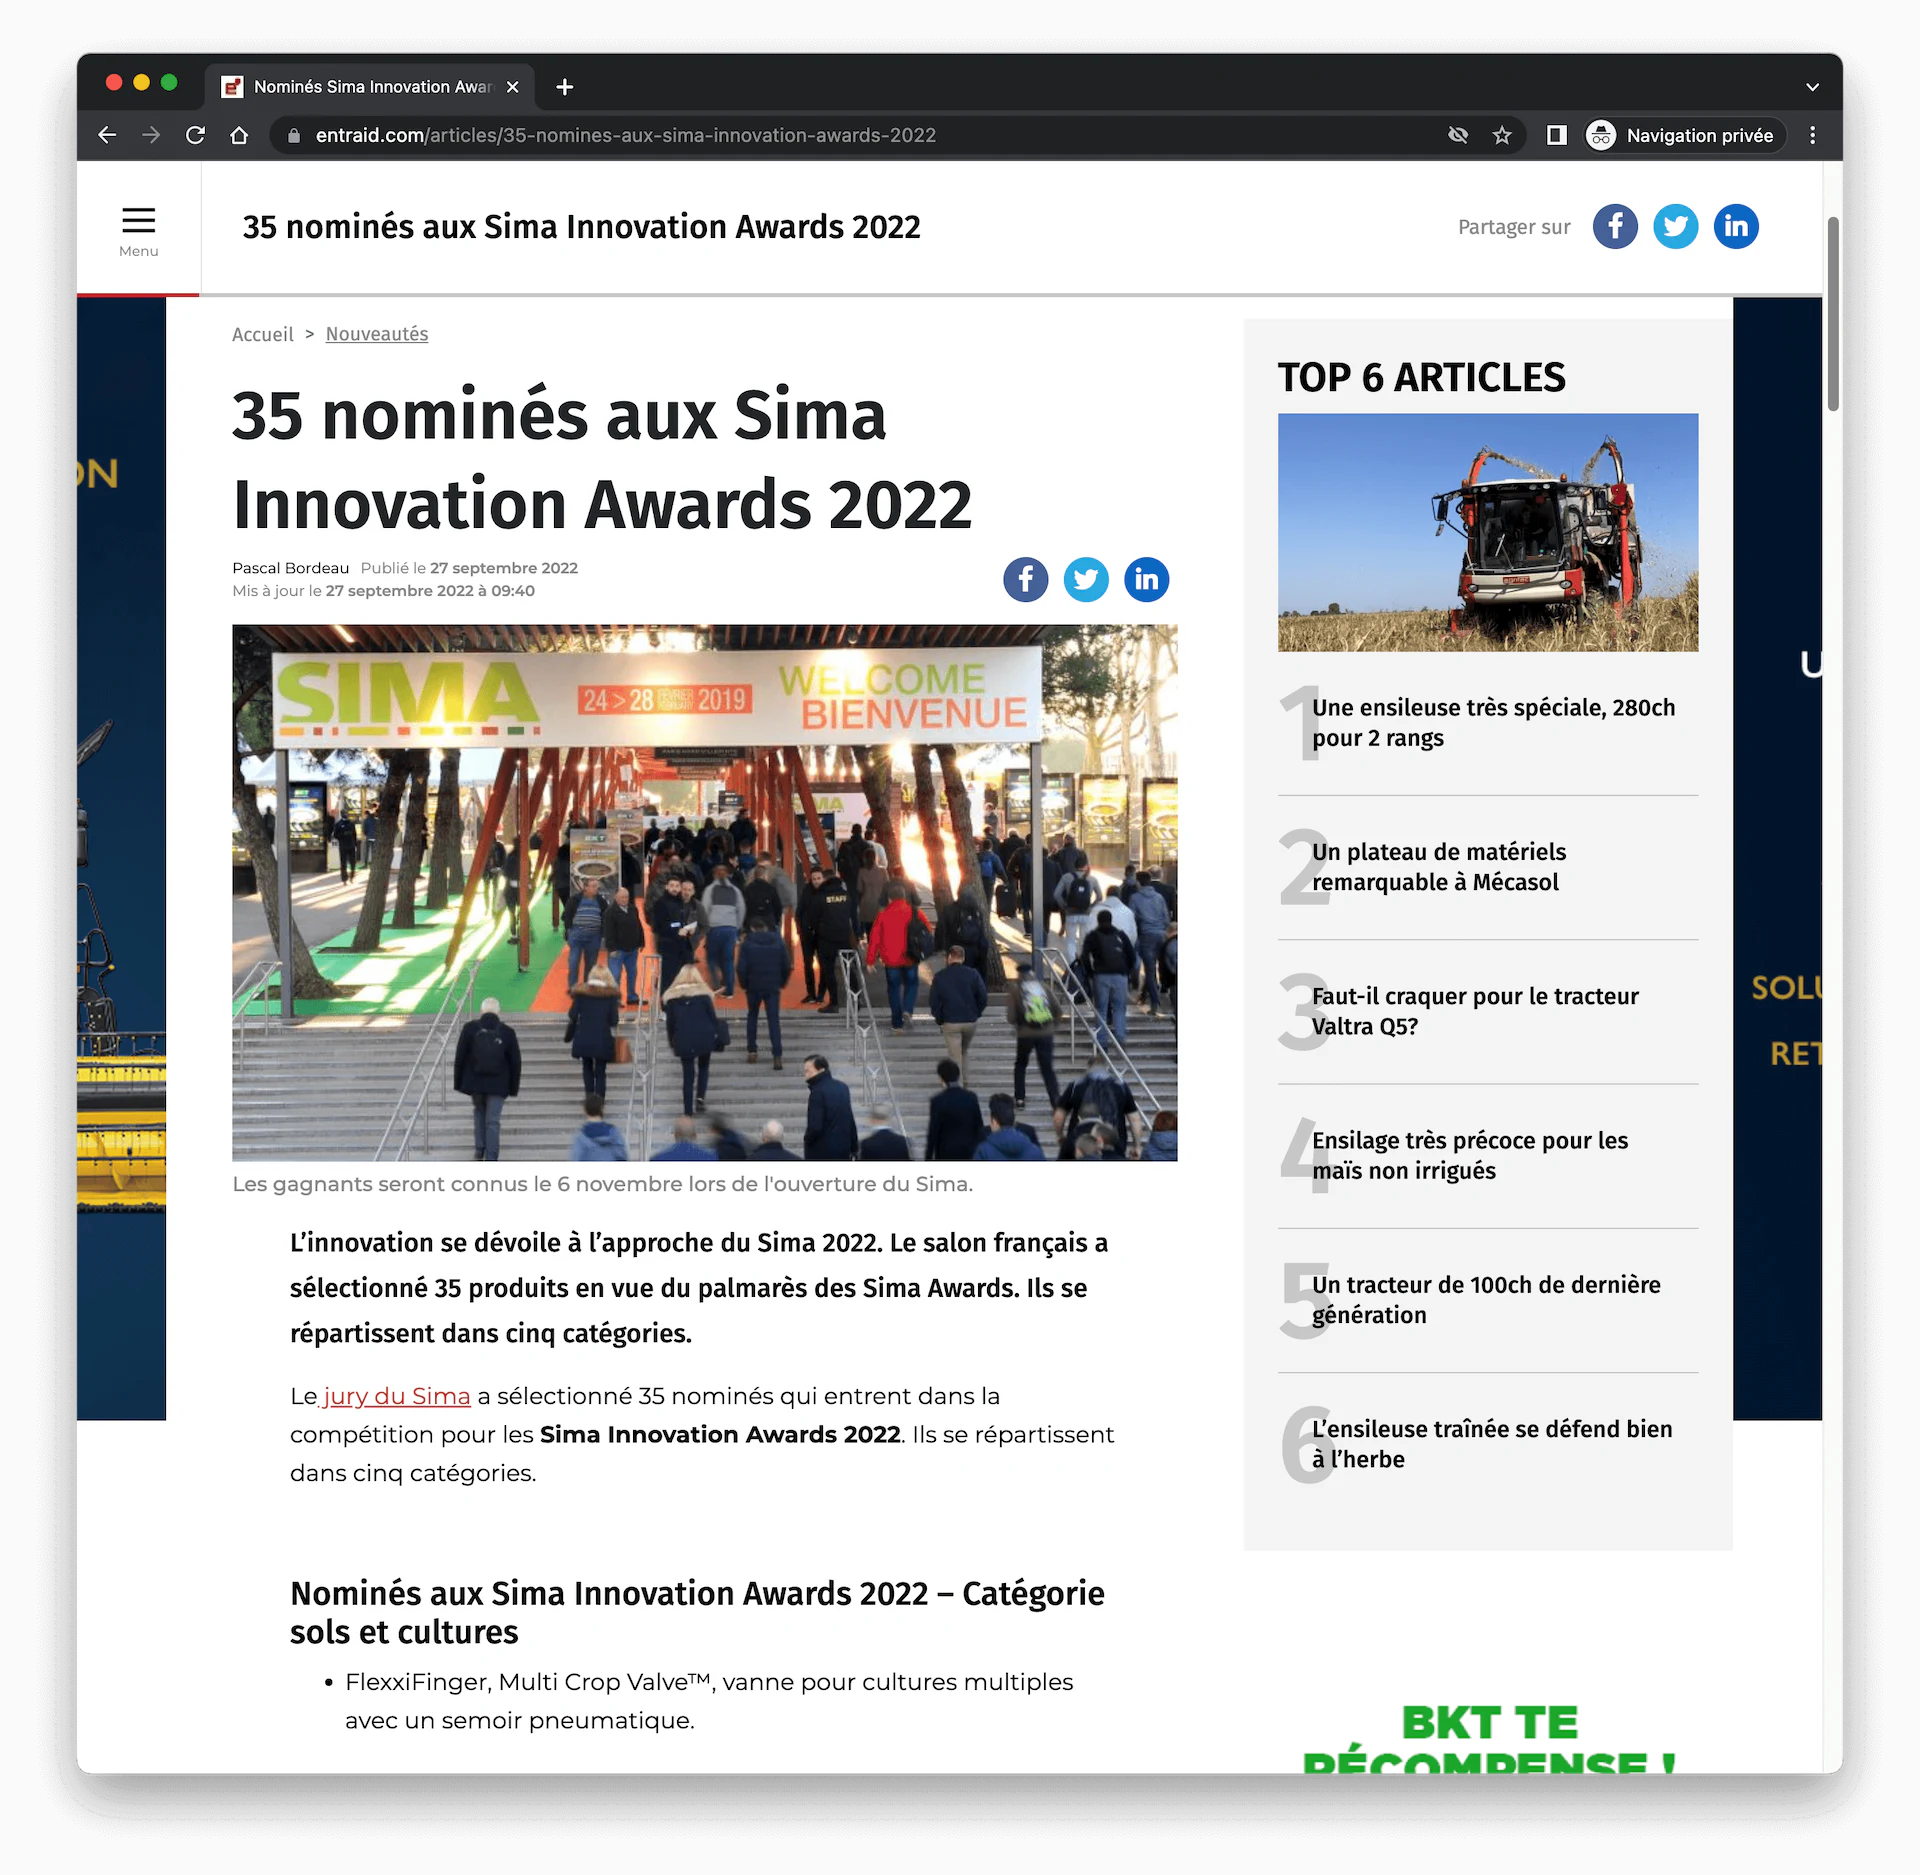
Task: Open the ensileuse article thumbnail image
Action: coord(1487,532)
